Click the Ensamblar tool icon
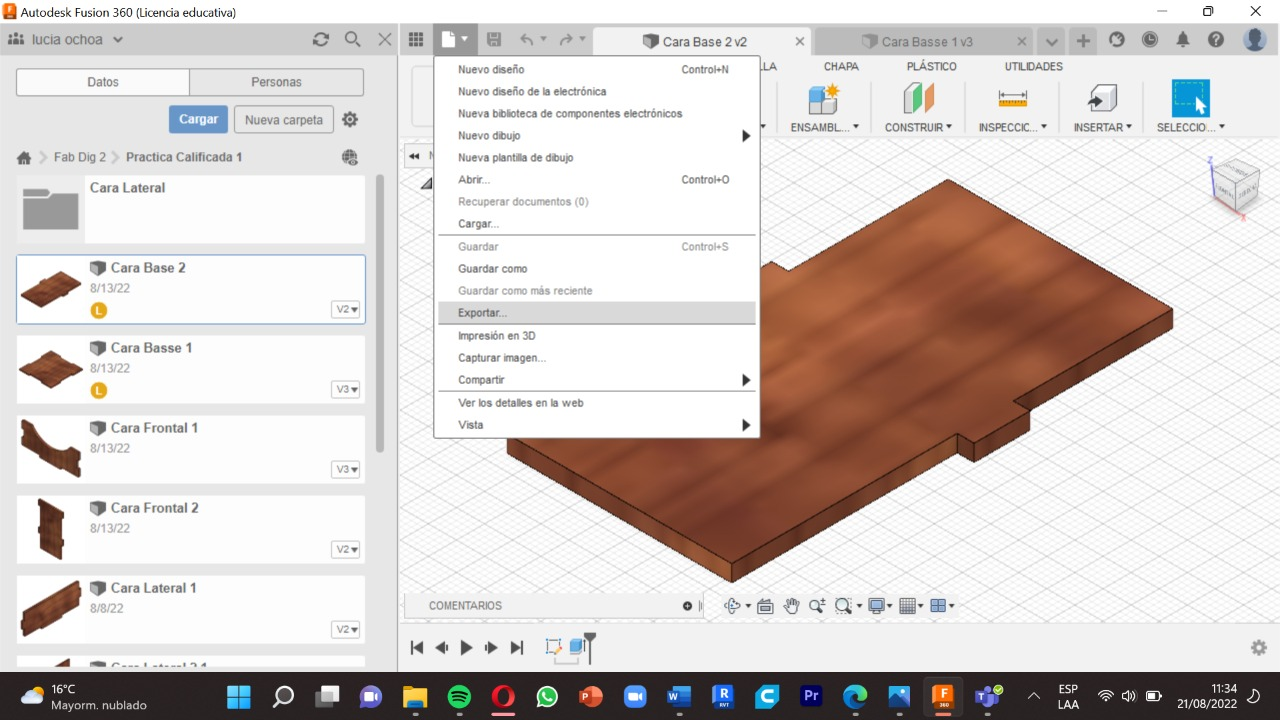 pos(823,99)
